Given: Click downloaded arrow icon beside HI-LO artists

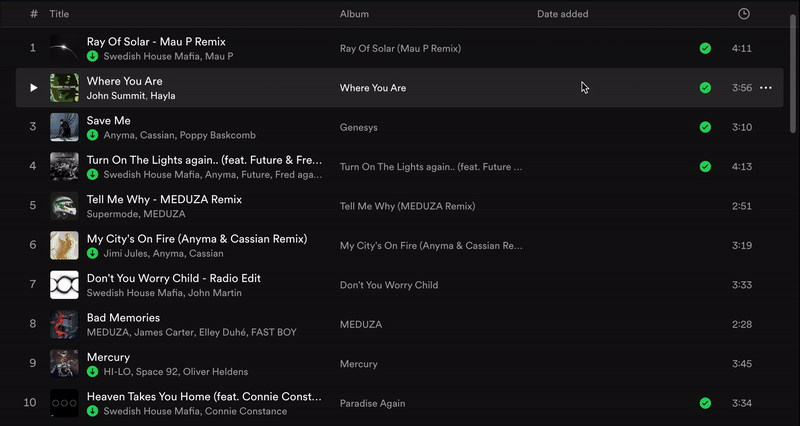Looking at the screenshot, I should click(x=93, y=372).
